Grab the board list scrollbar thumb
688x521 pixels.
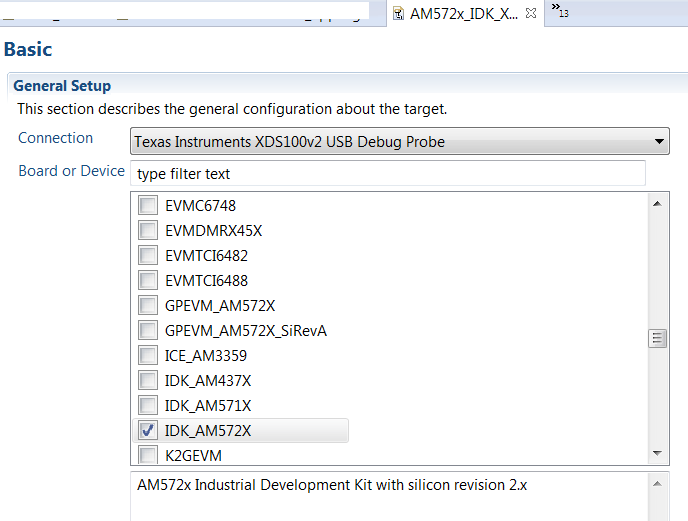[x=658, y=338]
